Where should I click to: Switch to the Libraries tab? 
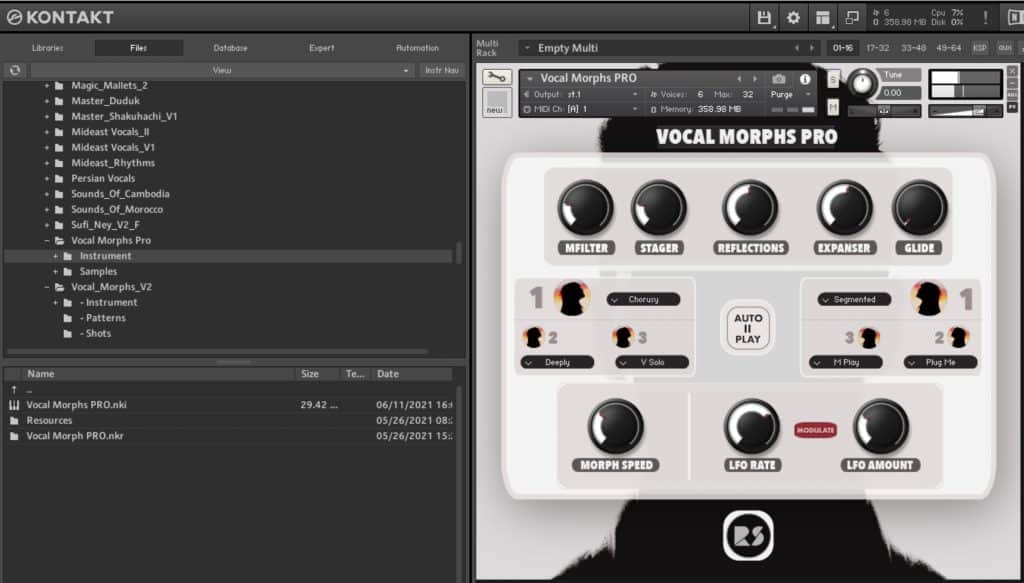coord(48,48)
